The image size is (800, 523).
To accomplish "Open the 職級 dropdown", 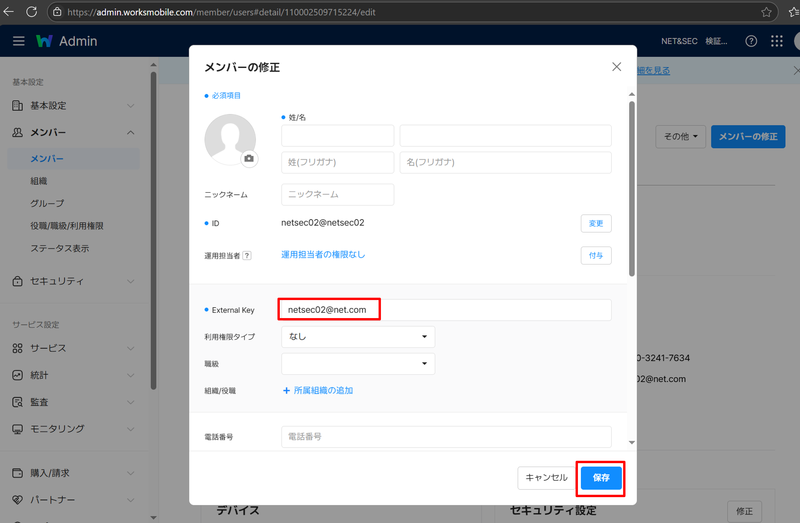I will [358, 364].
